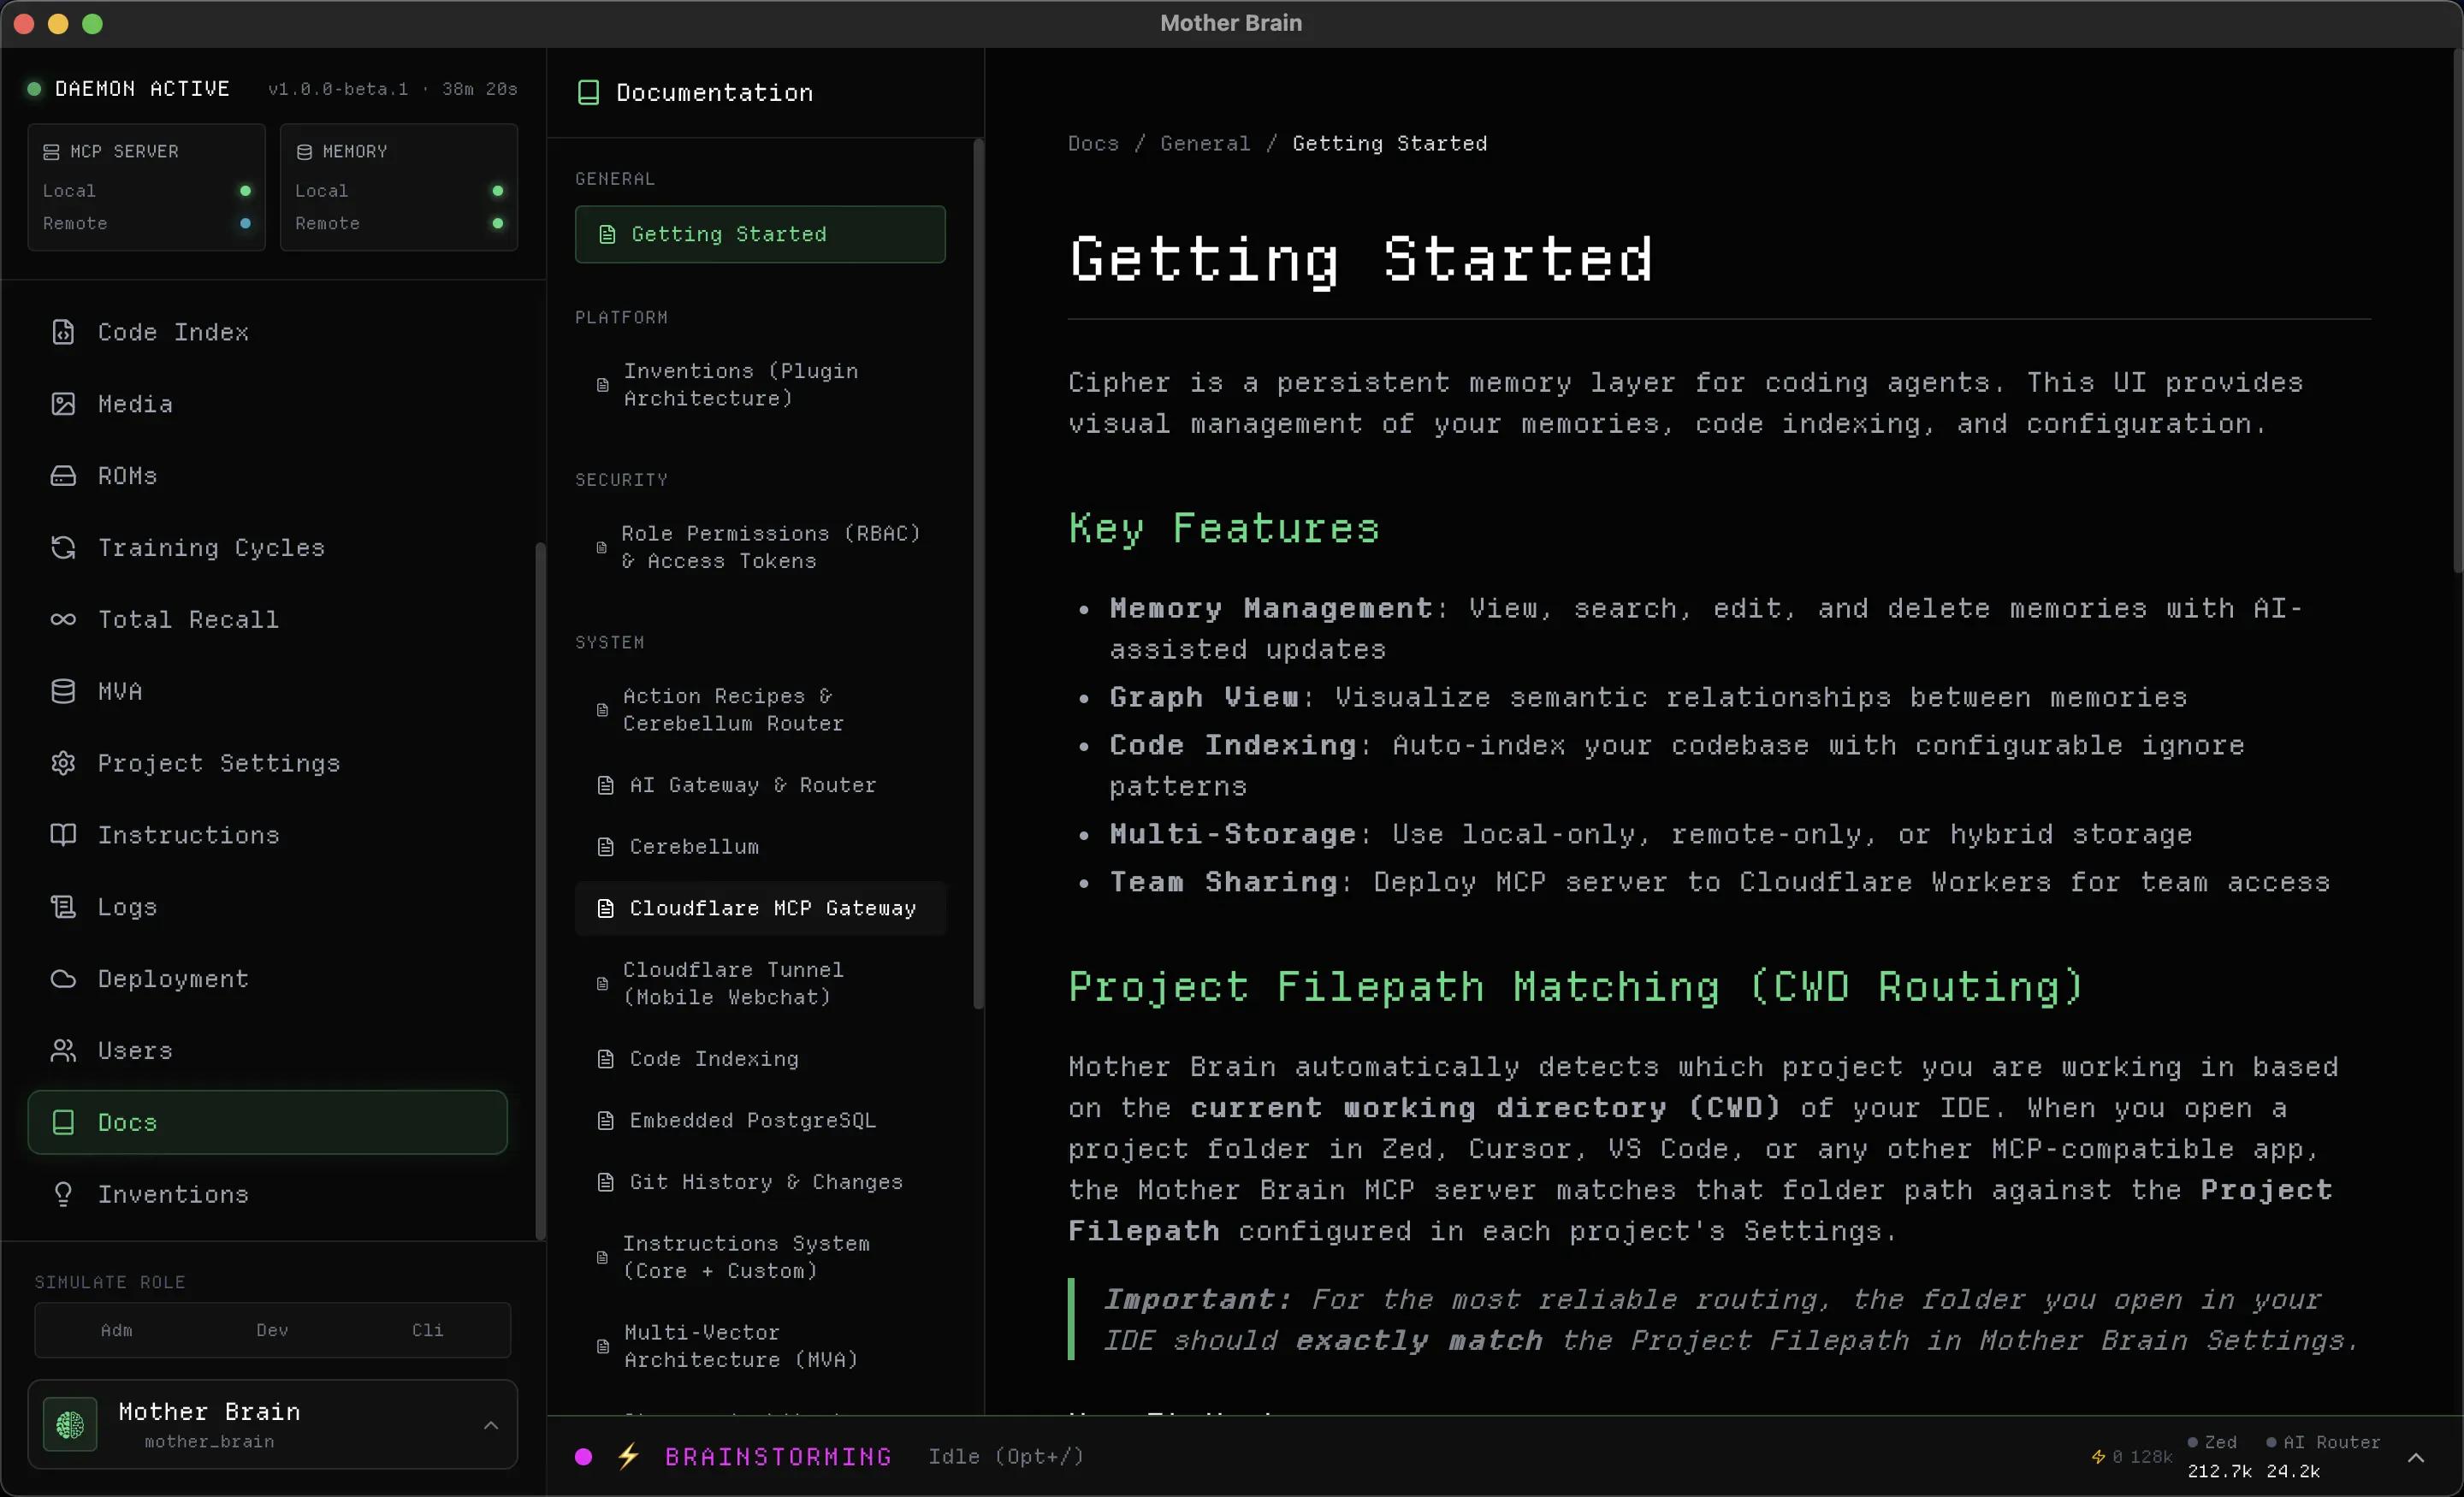Select the Adm simulated role
Screen dimensions: 2464x1497
tap(116, 1330)
